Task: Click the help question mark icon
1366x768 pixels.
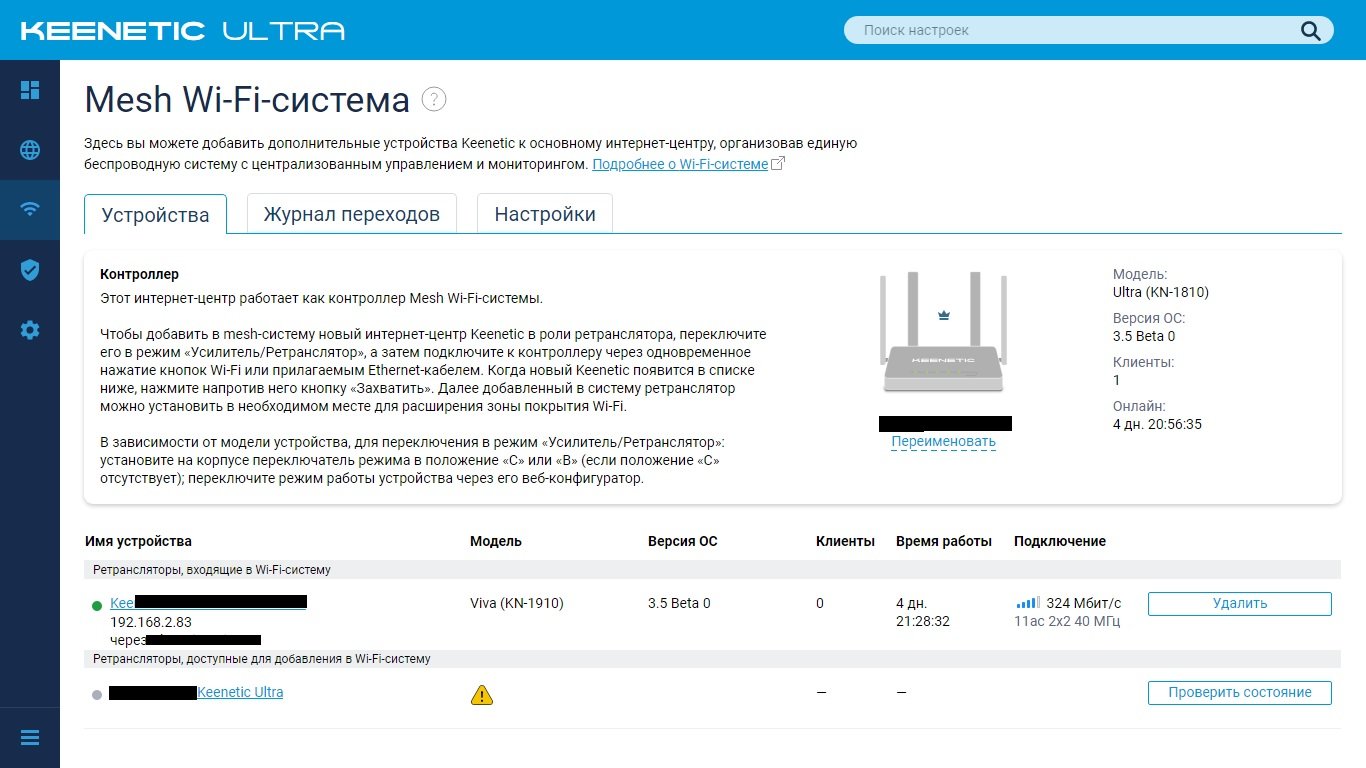Action: [434, 99]
